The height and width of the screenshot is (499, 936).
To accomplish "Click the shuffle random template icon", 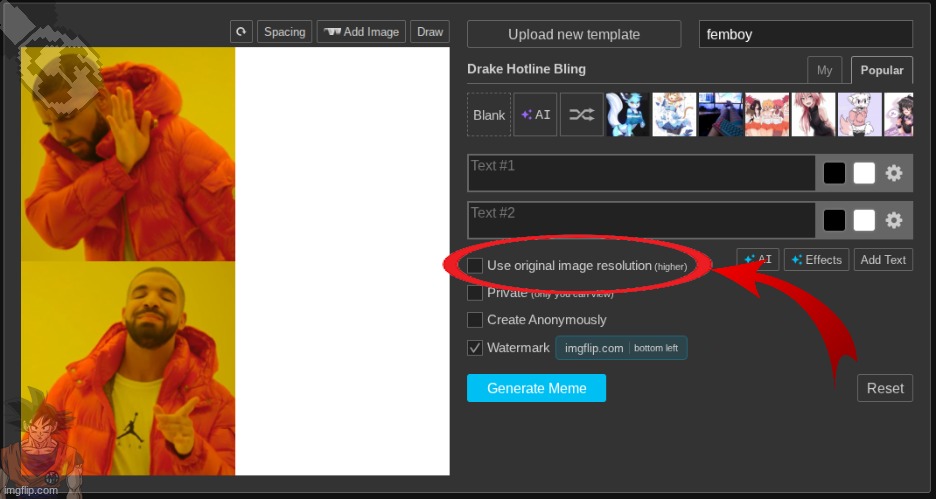I will coord(582,115).
